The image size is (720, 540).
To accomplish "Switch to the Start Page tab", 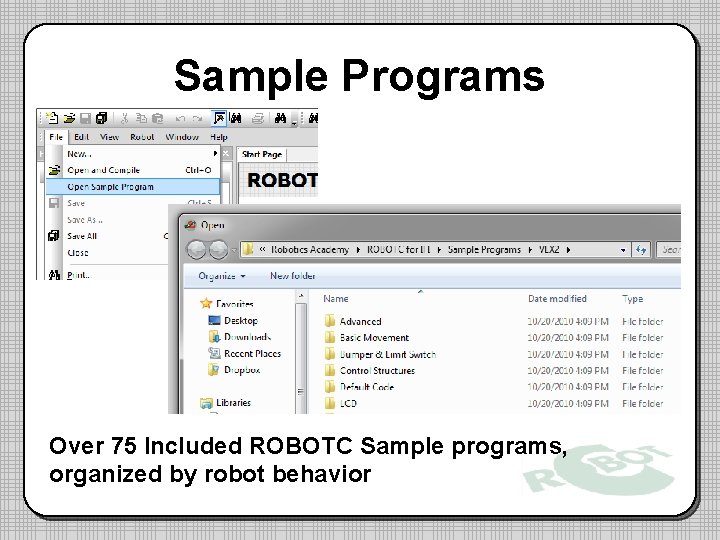I will (262, 154).
